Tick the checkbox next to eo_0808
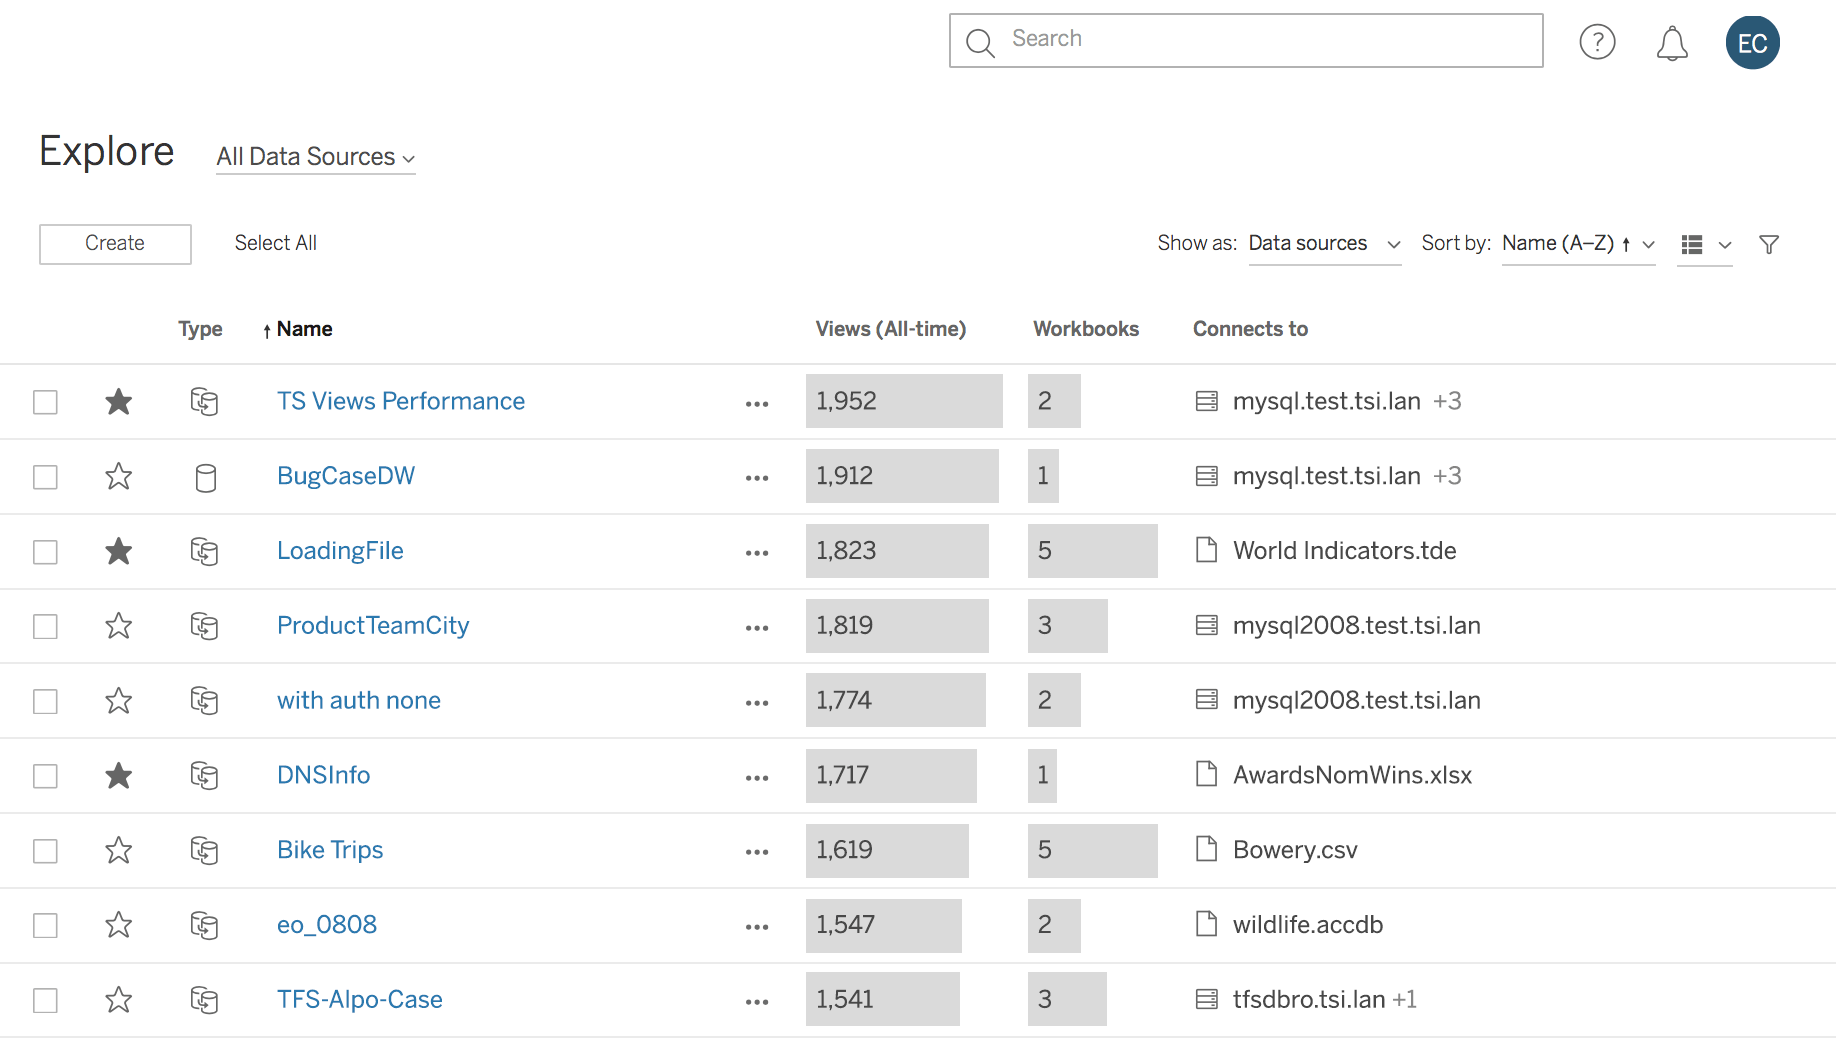Image resolution: width=1836 pixels, height=1038 pixels. tap(45, 925)
